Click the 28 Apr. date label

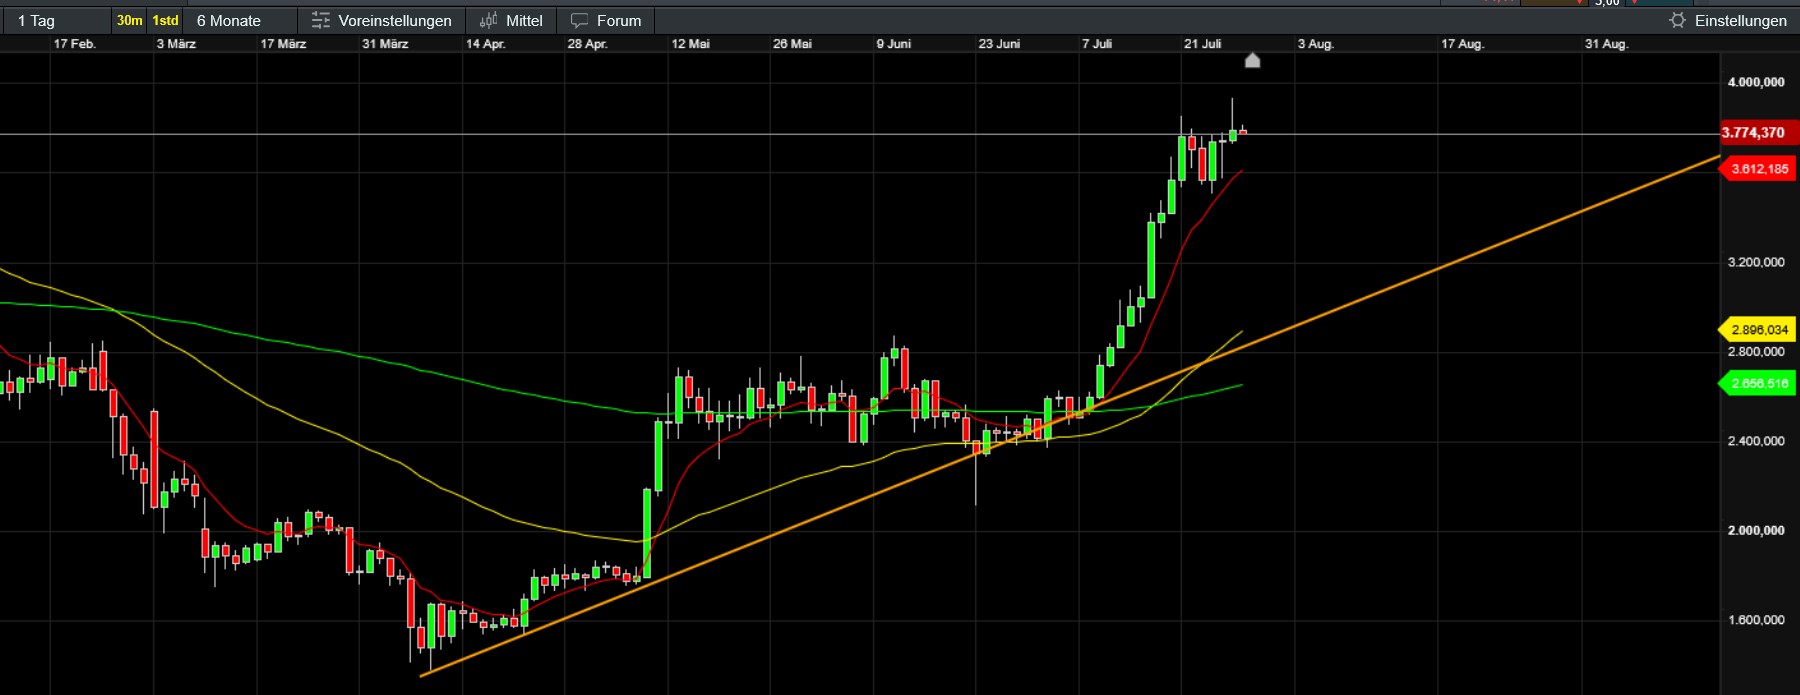tap(588, 44)
